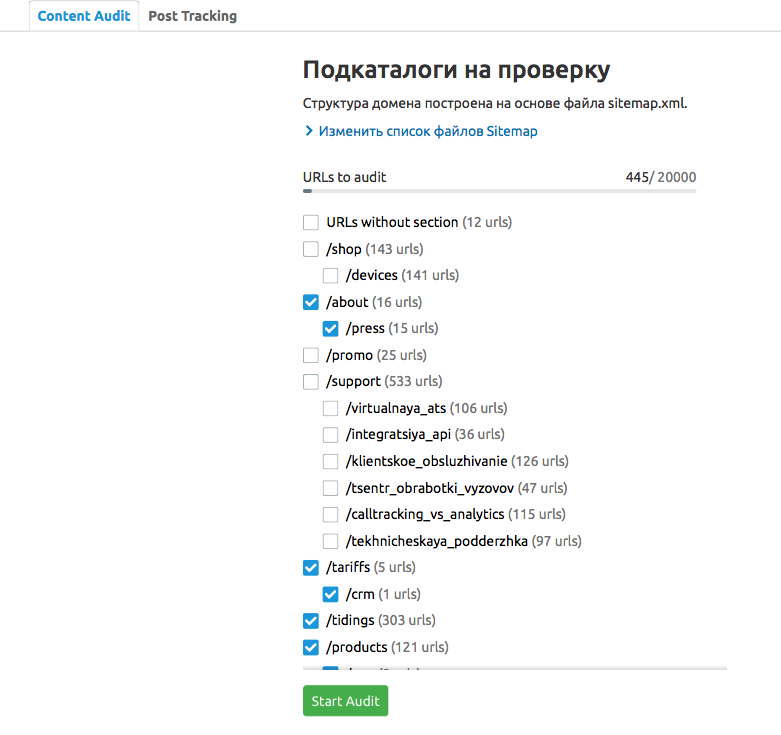Deselect the /tidings checkbox
This screenshot has height=735, width=781.
(x=311, y=620)
